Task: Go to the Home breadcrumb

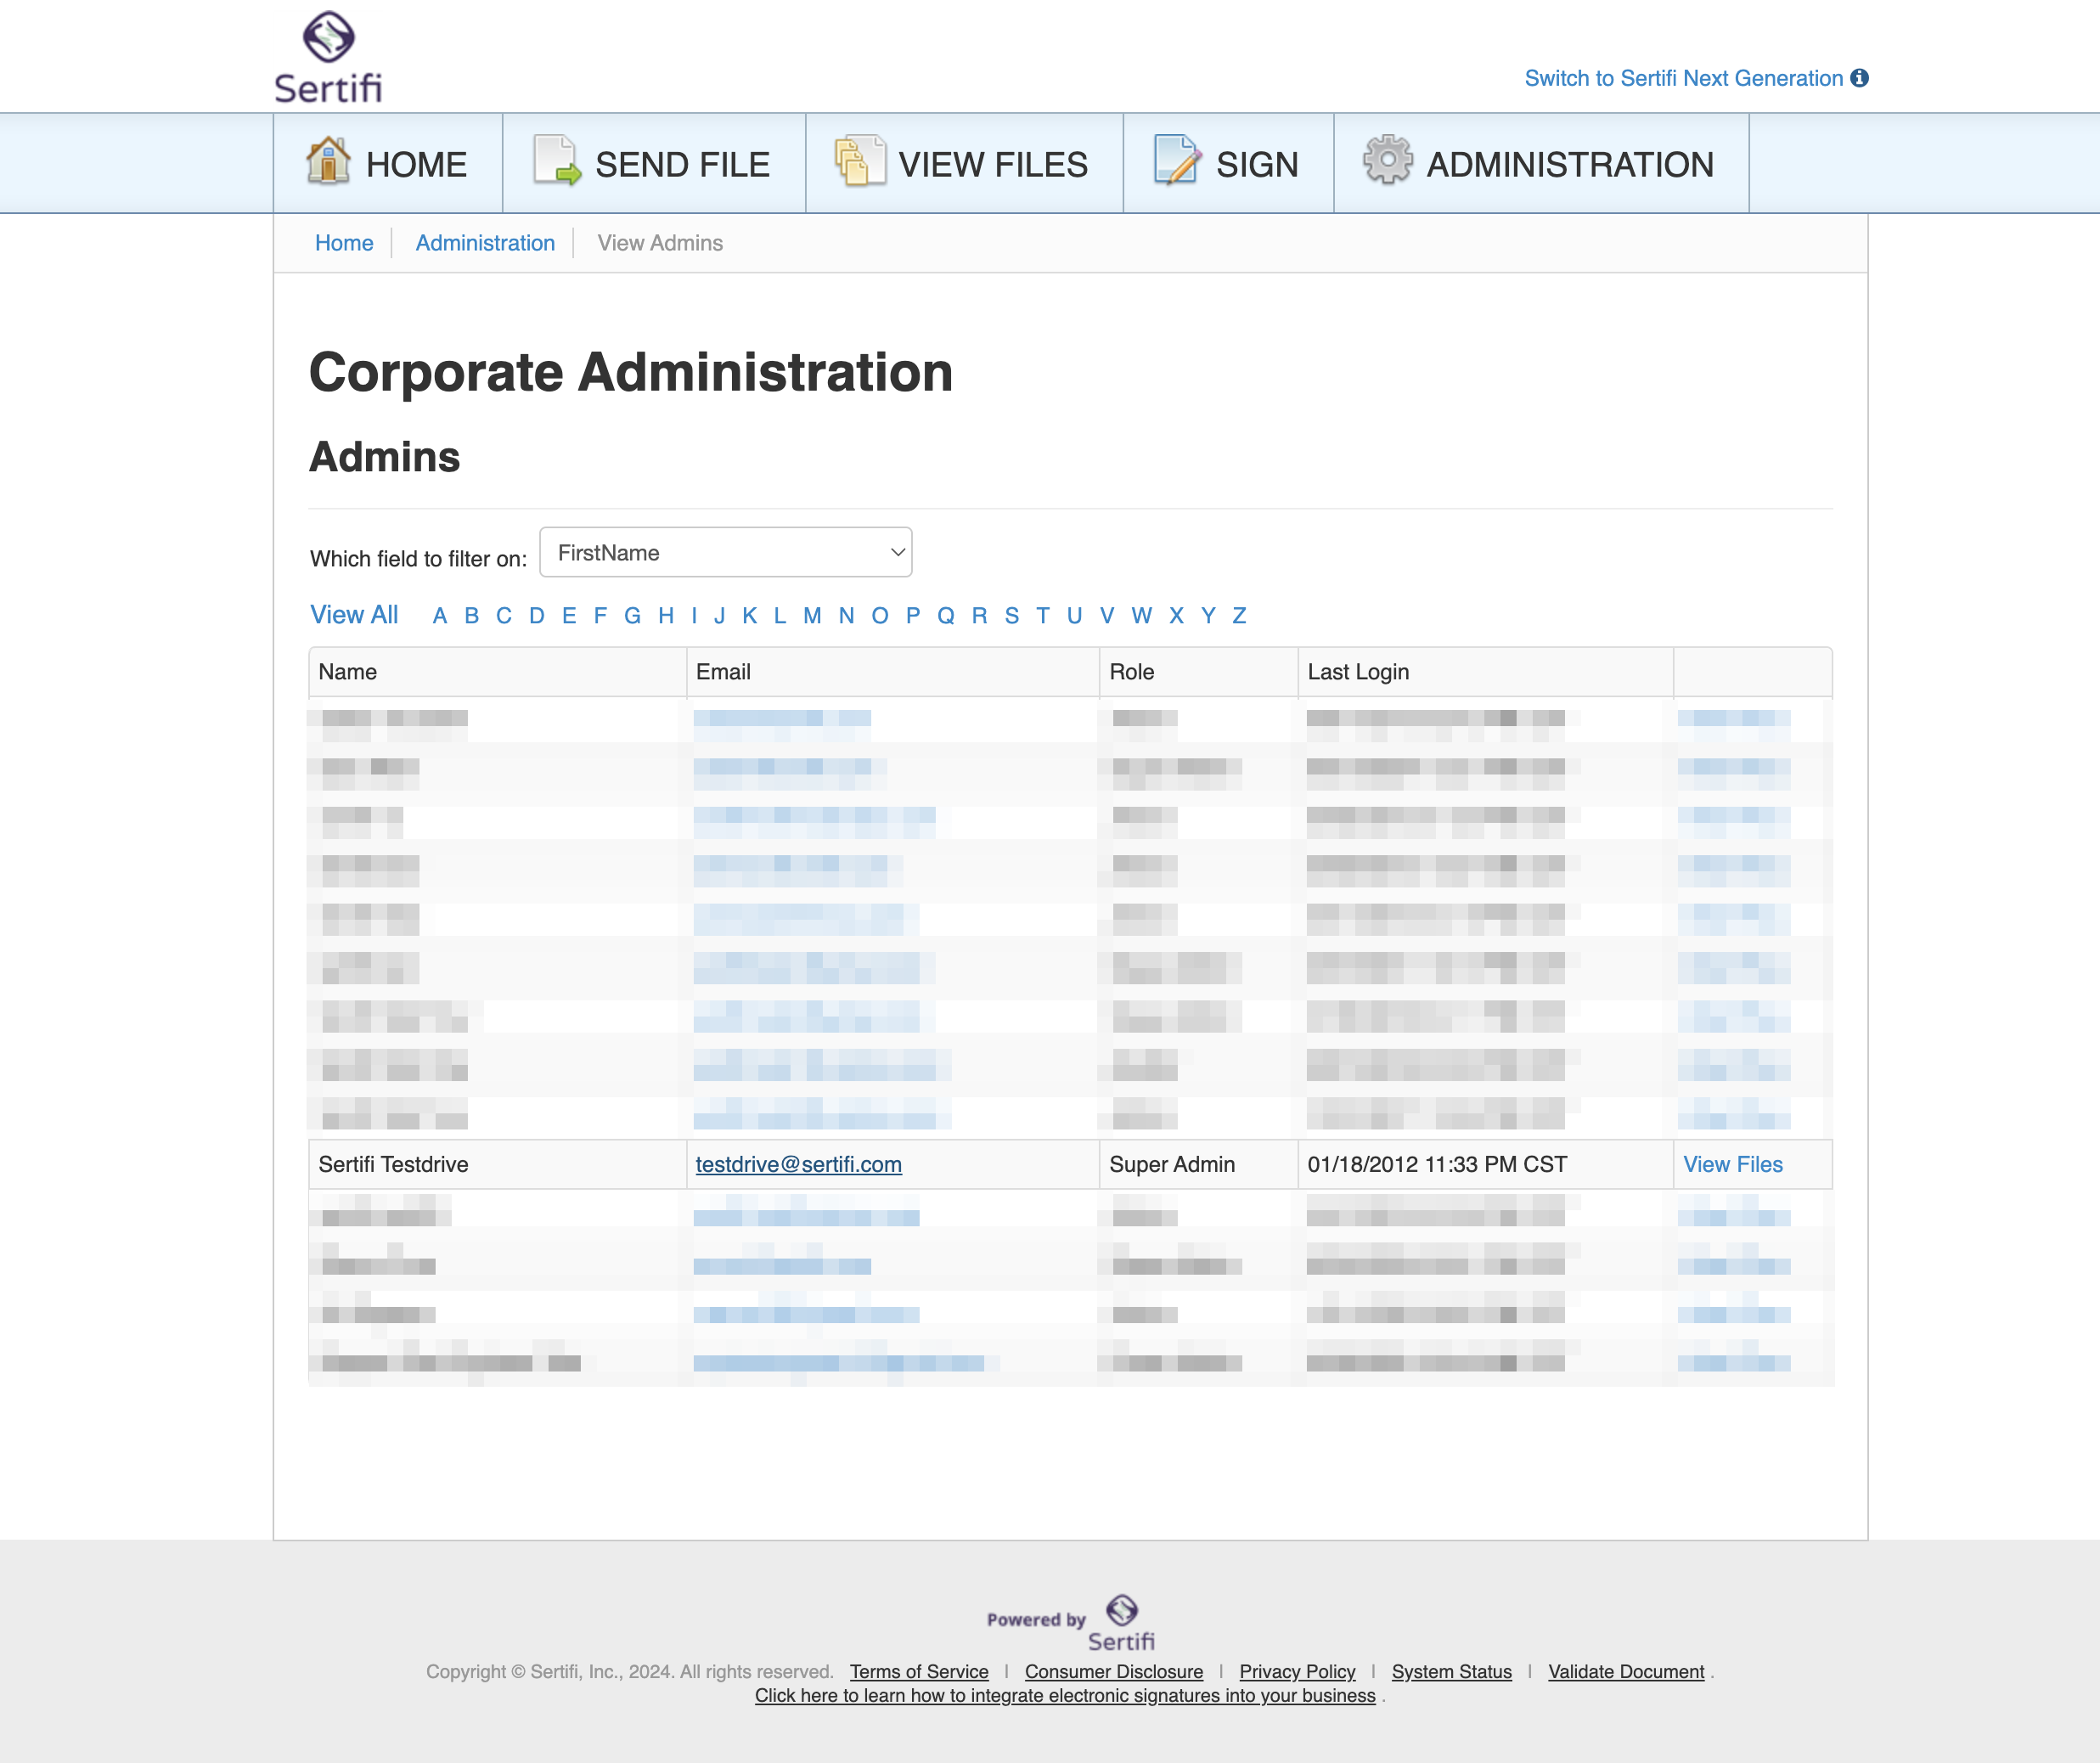Action: pos(344,243)
